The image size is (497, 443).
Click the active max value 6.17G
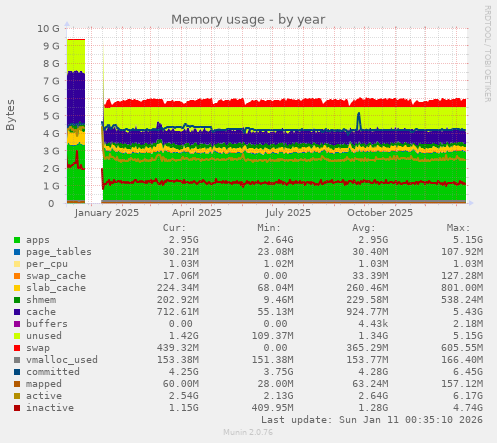coord(468,396)
